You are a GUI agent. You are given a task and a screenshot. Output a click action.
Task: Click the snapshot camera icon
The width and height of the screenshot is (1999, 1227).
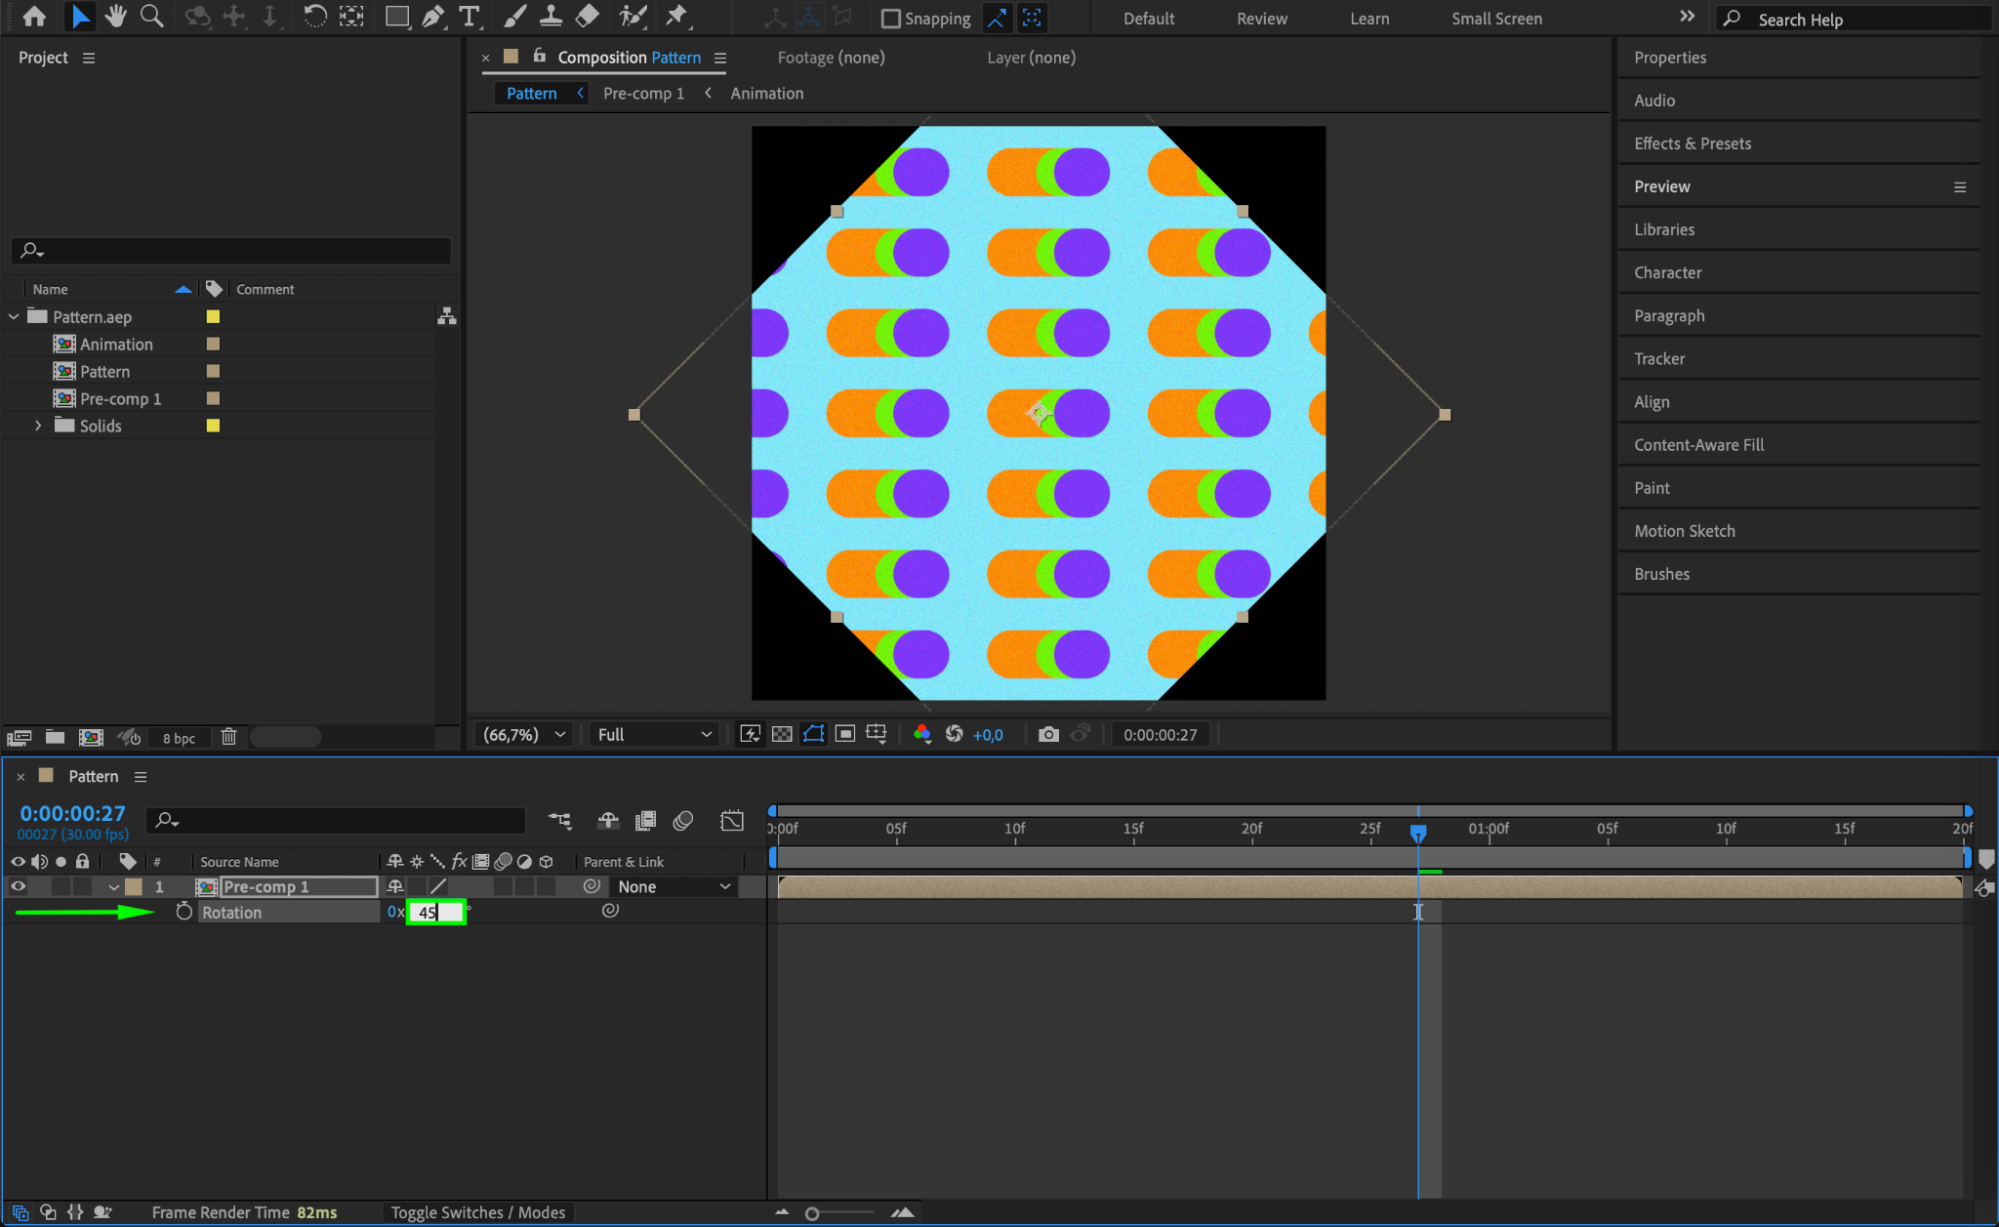pyautogui.click(x=1047, y=734)
